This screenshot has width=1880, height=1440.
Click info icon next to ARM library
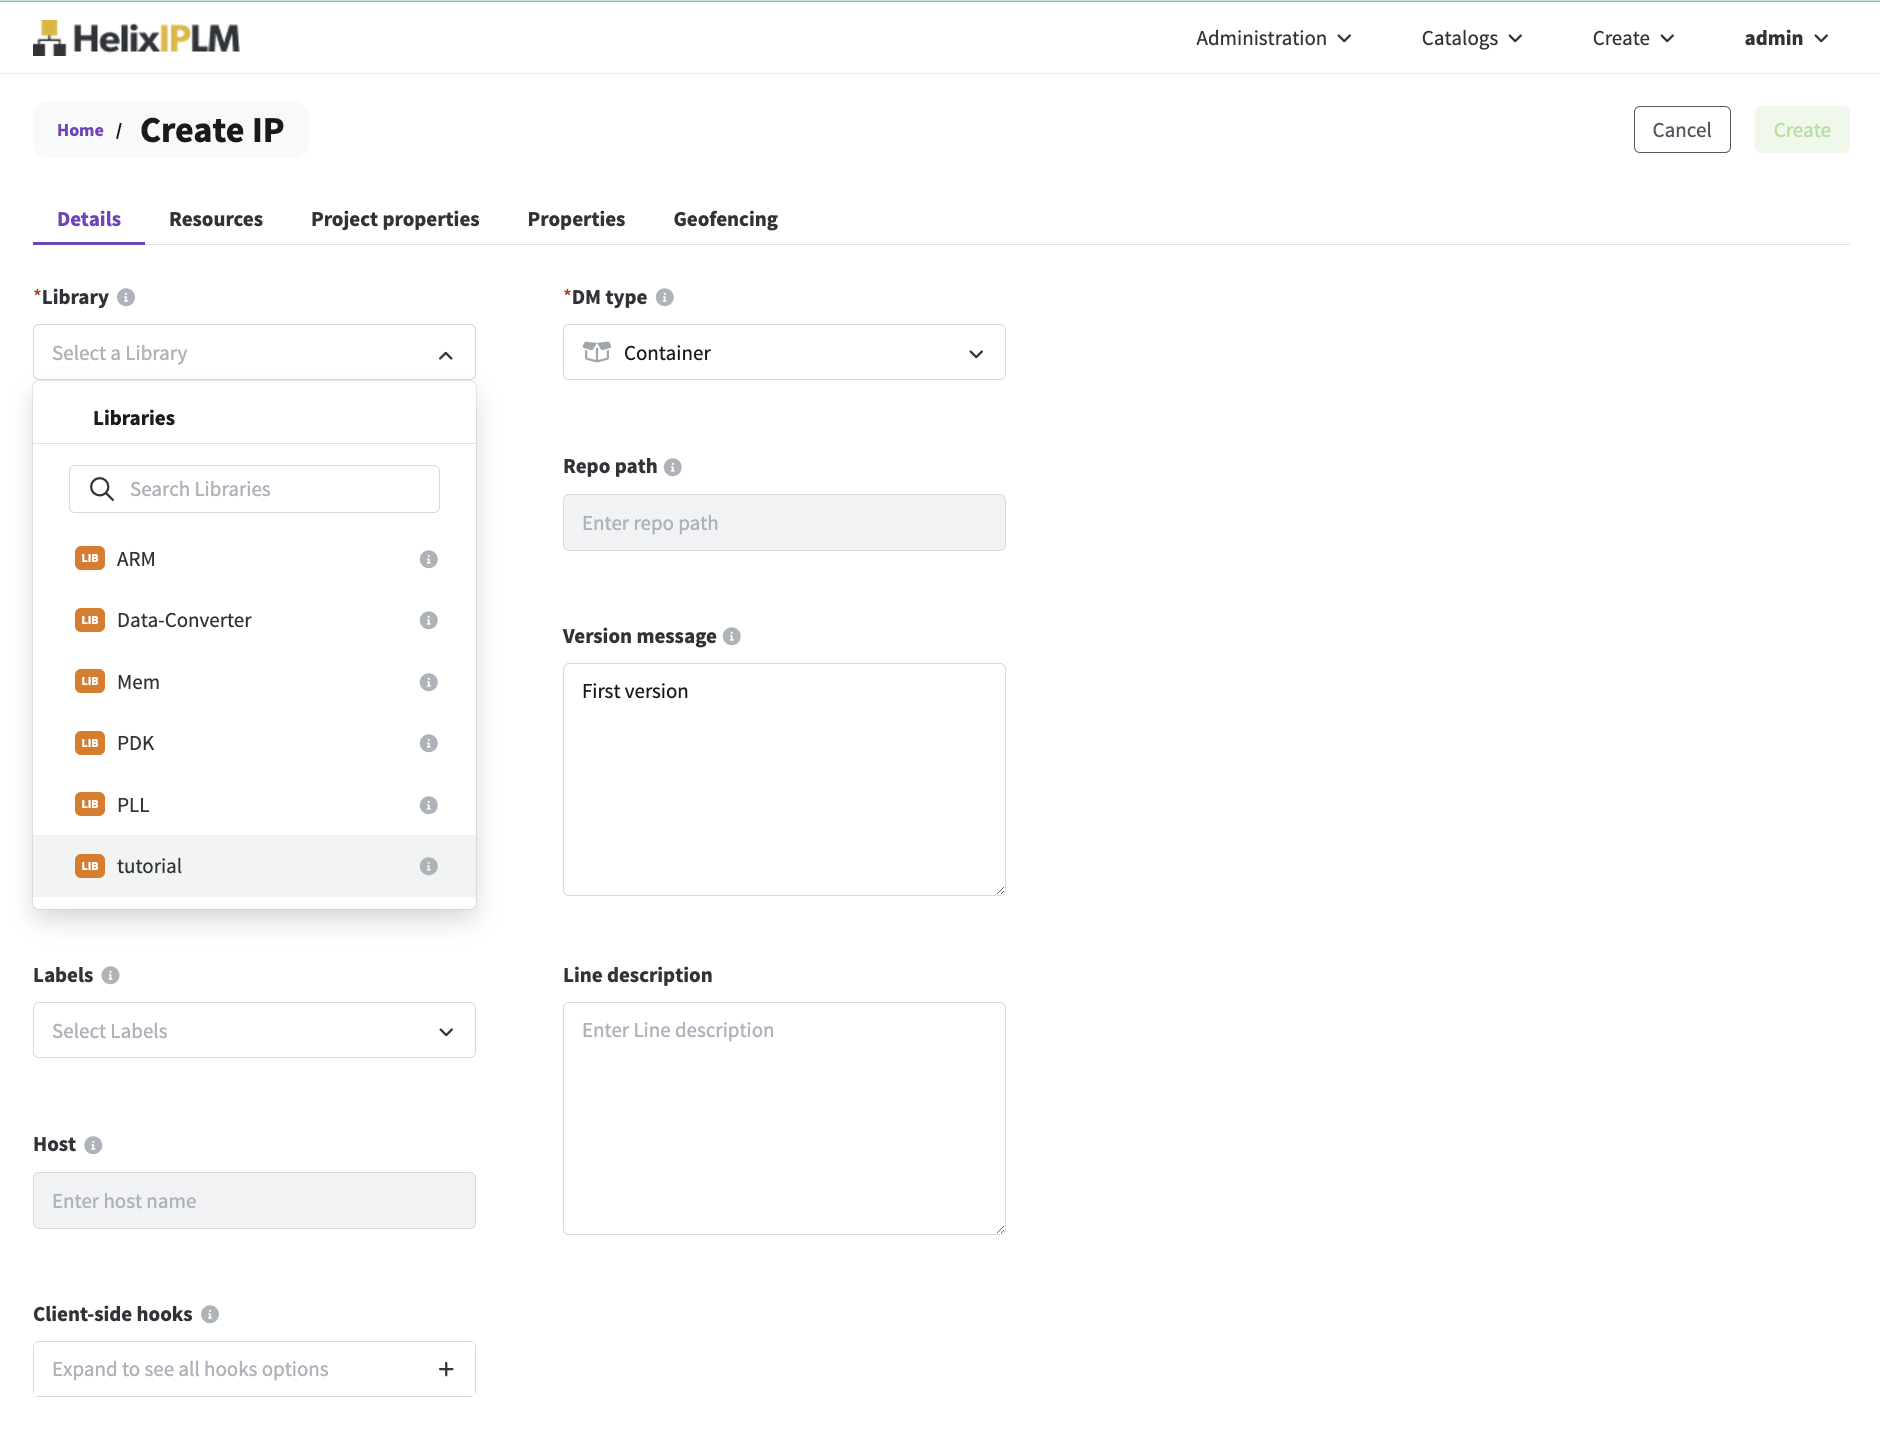(428, 559)
